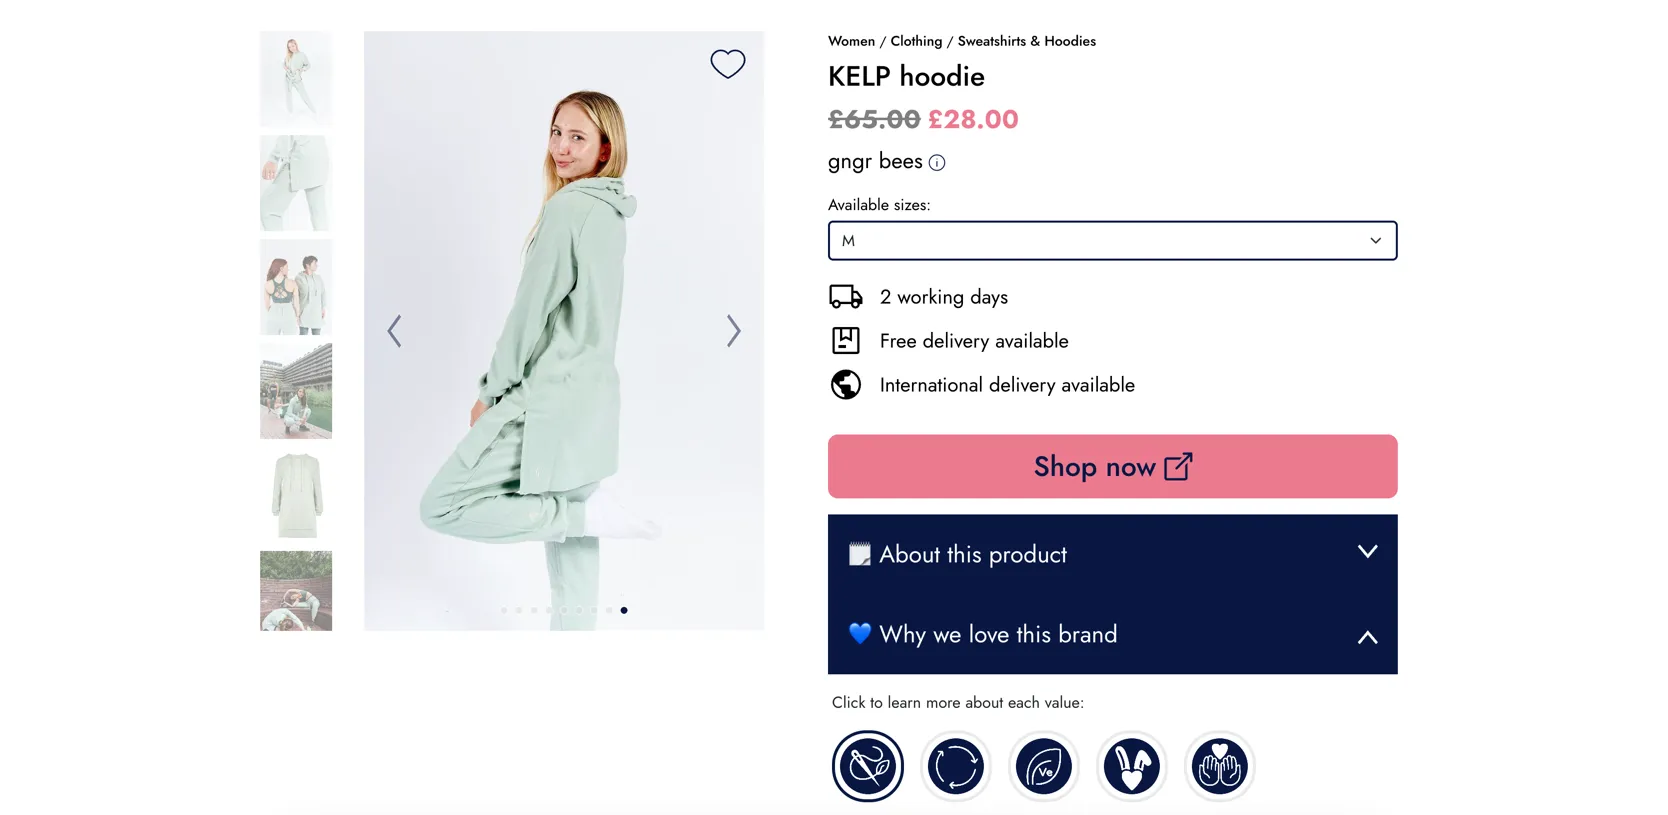Select the sustainable materials value icon
This screenshot has height=815, width=1668.
tap(867, 765)
